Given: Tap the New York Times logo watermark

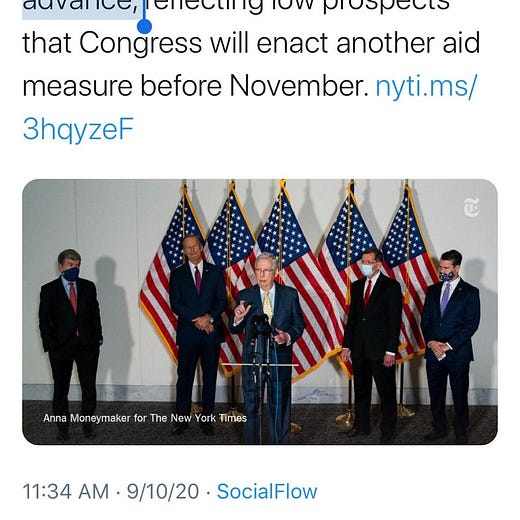Looking at the screenshot, I should 472,207.
